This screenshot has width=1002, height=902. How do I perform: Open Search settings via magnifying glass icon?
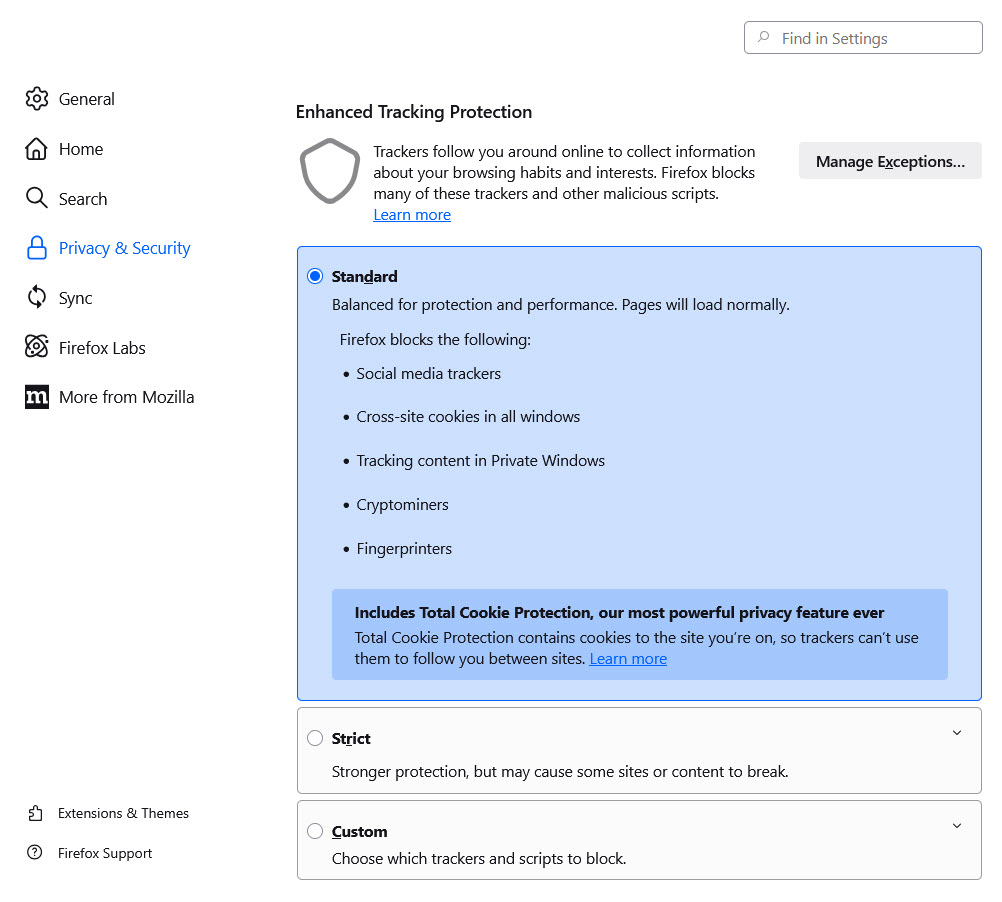pos(35,198)
